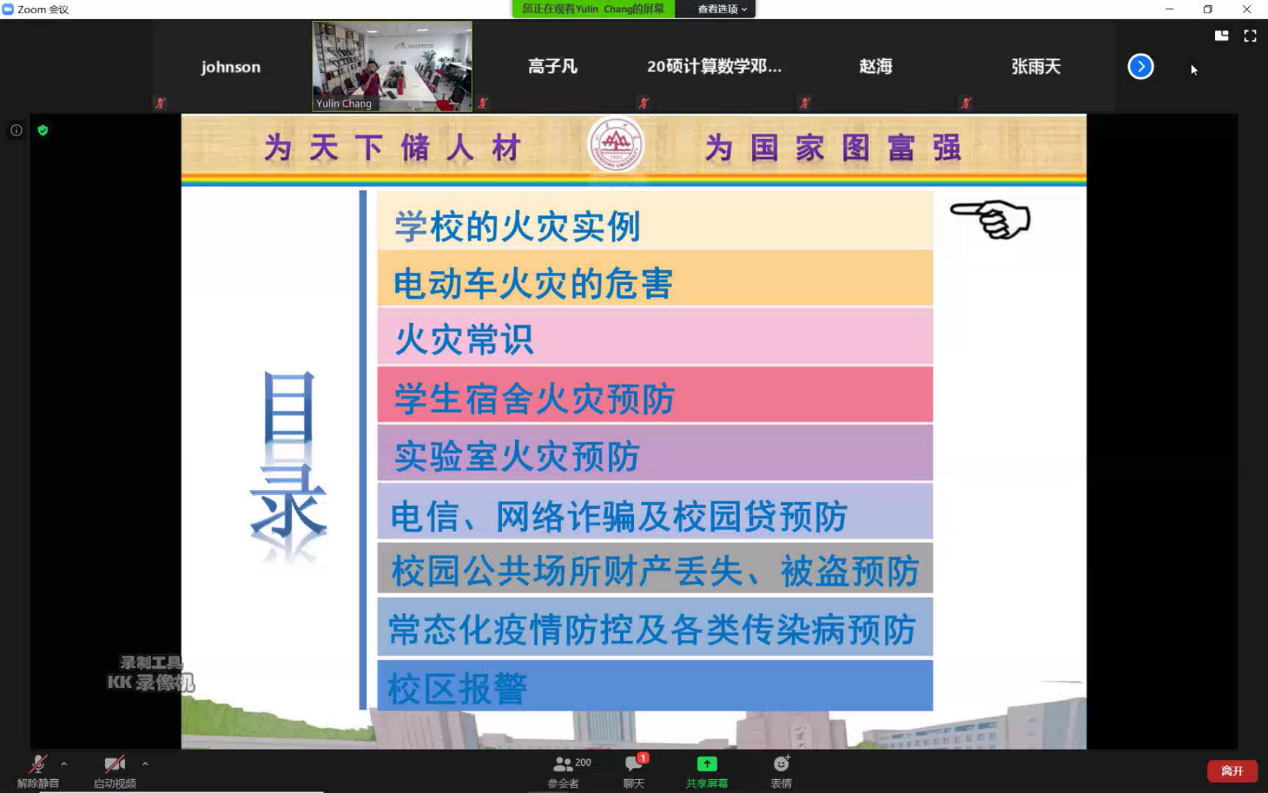Enter full screen mode

coord(1250,36)
